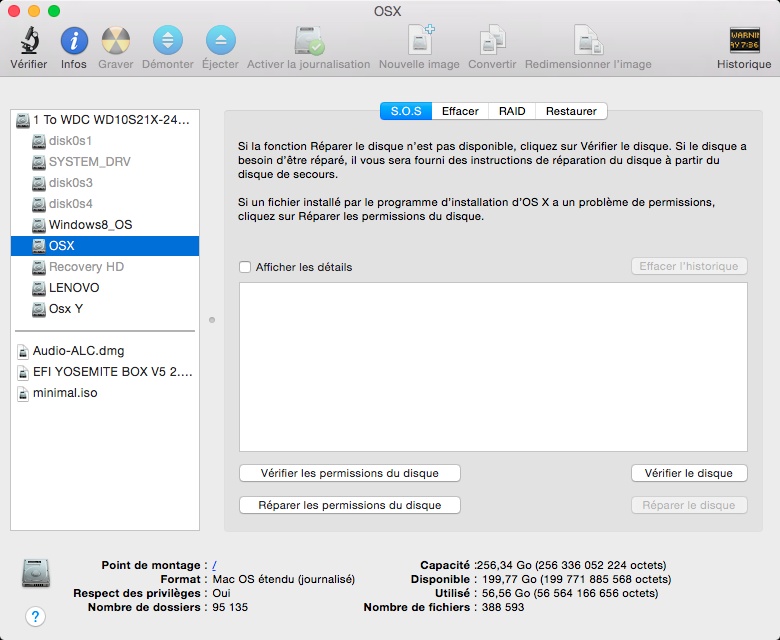Create a new image with Nouvelle image
Screen dimensions: 780x640
pyautogui.click(x=419, y=42)
